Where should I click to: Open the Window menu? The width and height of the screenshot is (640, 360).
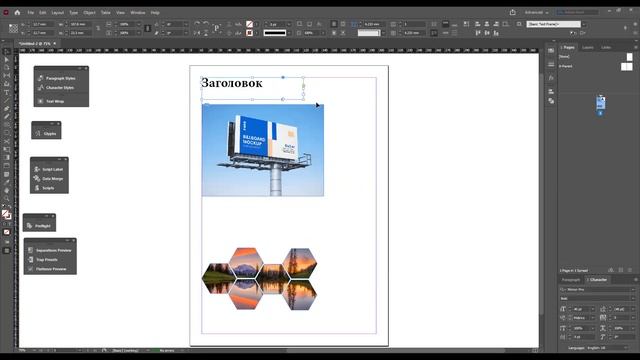pos(138,13)
